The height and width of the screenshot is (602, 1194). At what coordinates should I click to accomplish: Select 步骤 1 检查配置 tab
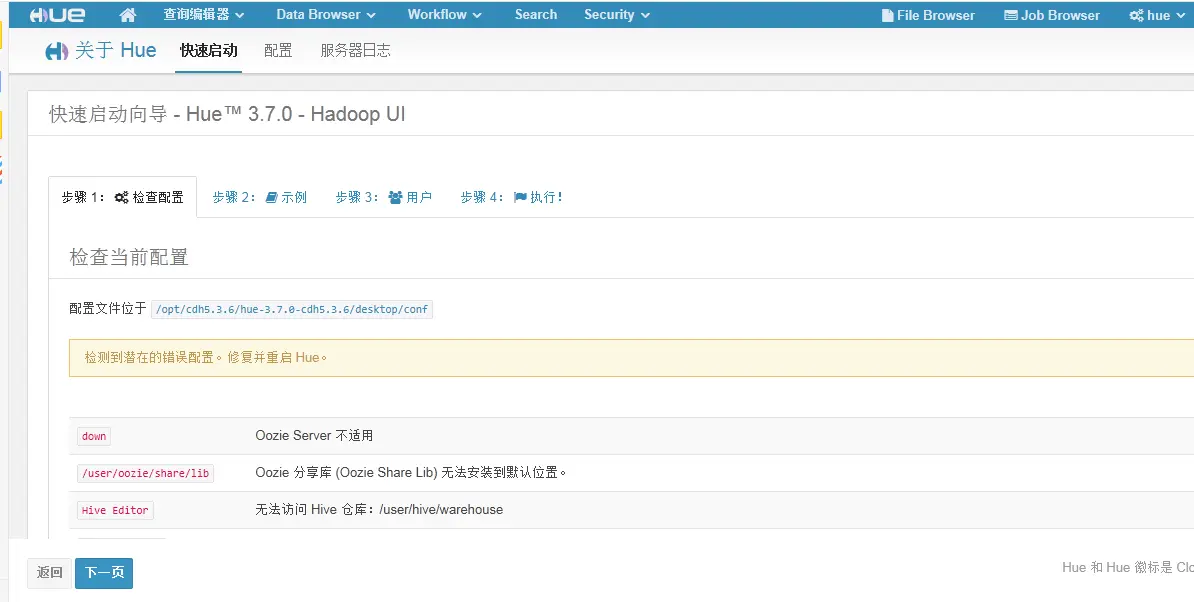pyautogui.click(x=123, y=197)
